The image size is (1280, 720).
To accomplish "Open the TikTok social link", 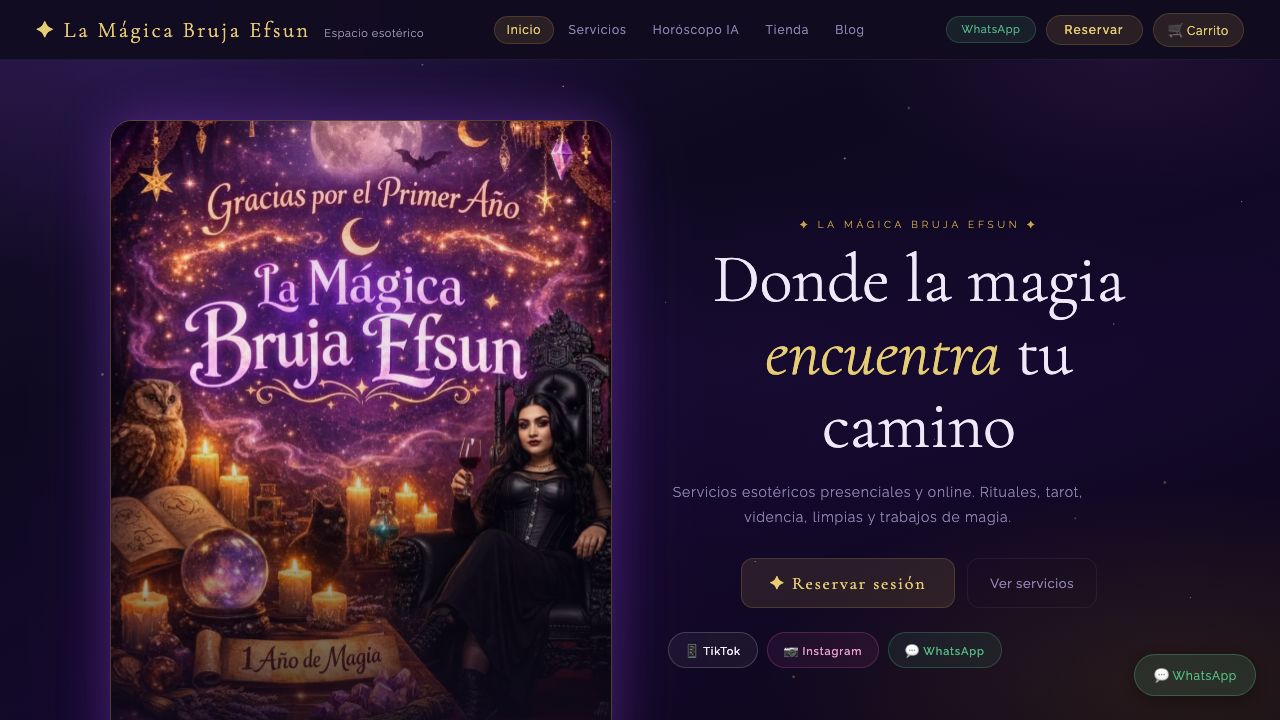I will [713, 650].
